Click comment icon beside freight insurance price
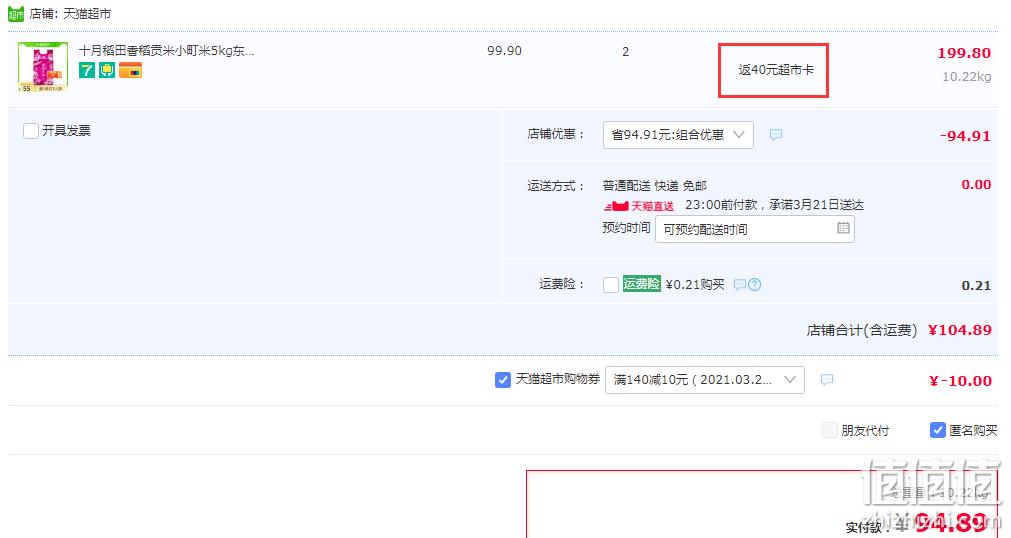The image size is (1011, 538). pos(740,284)
